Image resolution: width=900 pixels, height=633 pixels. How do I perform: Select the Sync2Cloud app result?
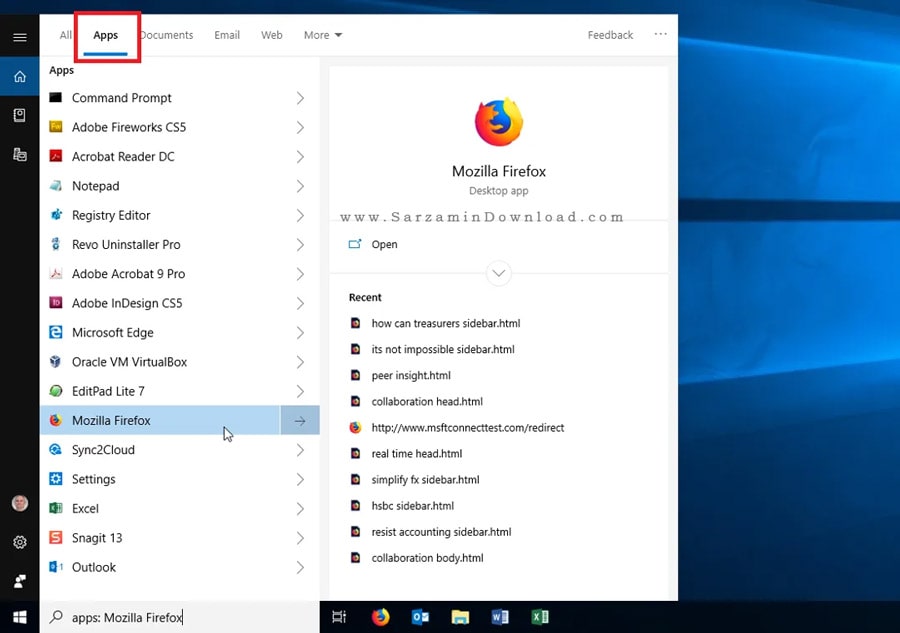tap(160, 450)
